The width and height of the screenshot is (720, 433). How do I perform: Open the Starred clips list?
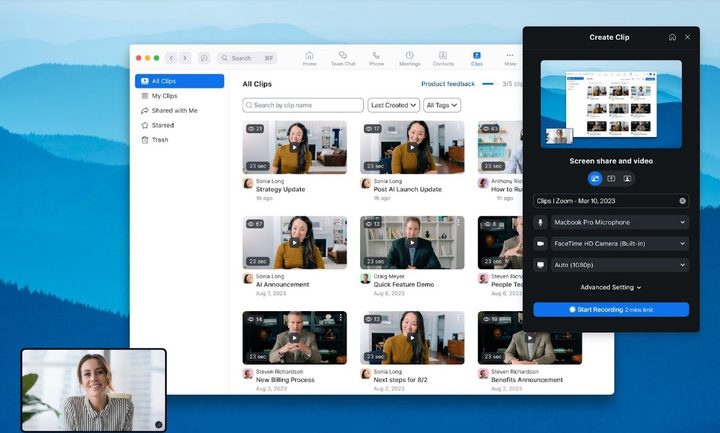pyautogui.click(x=162, y=125)
